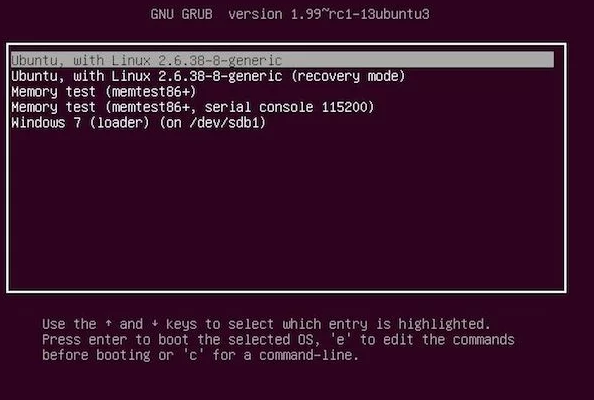
Task: Click the word "highlighted." in help text
Action: (444, 324)
